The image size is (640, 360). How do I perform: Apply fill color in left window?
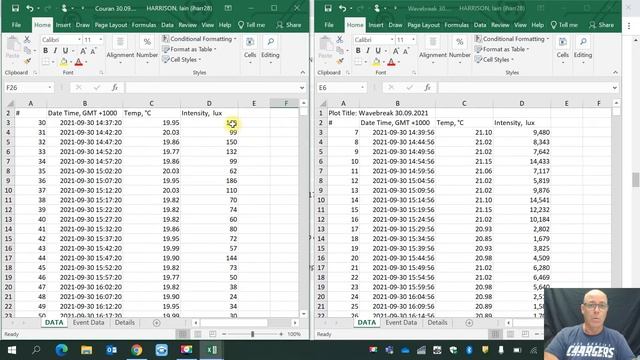coord(63,62)
